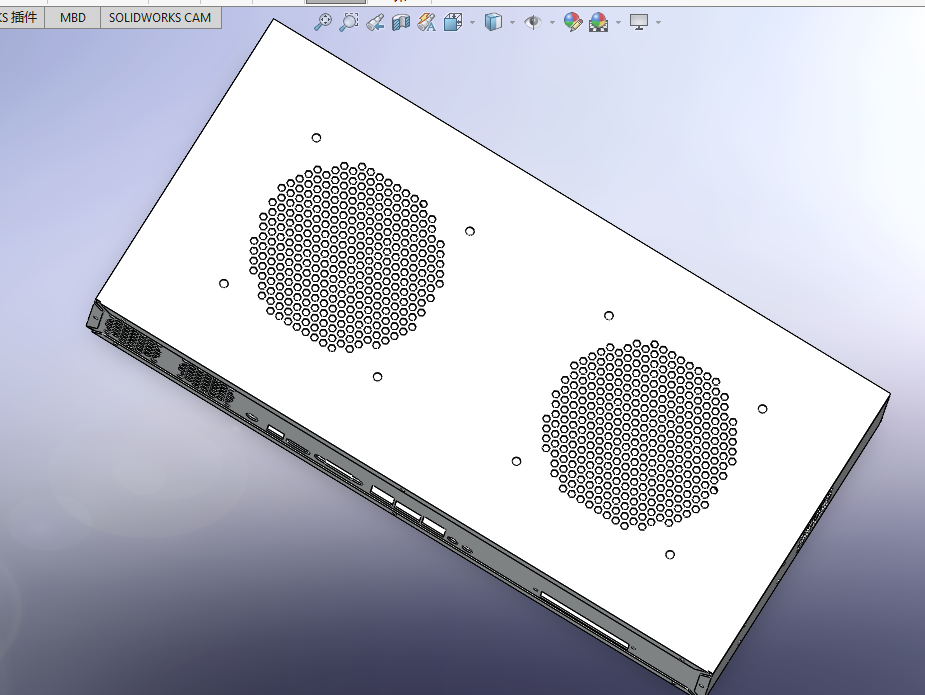The width and height of the screenshot is (925, 695).
Task: Activate the Section View tool
Action: [401, 22]
